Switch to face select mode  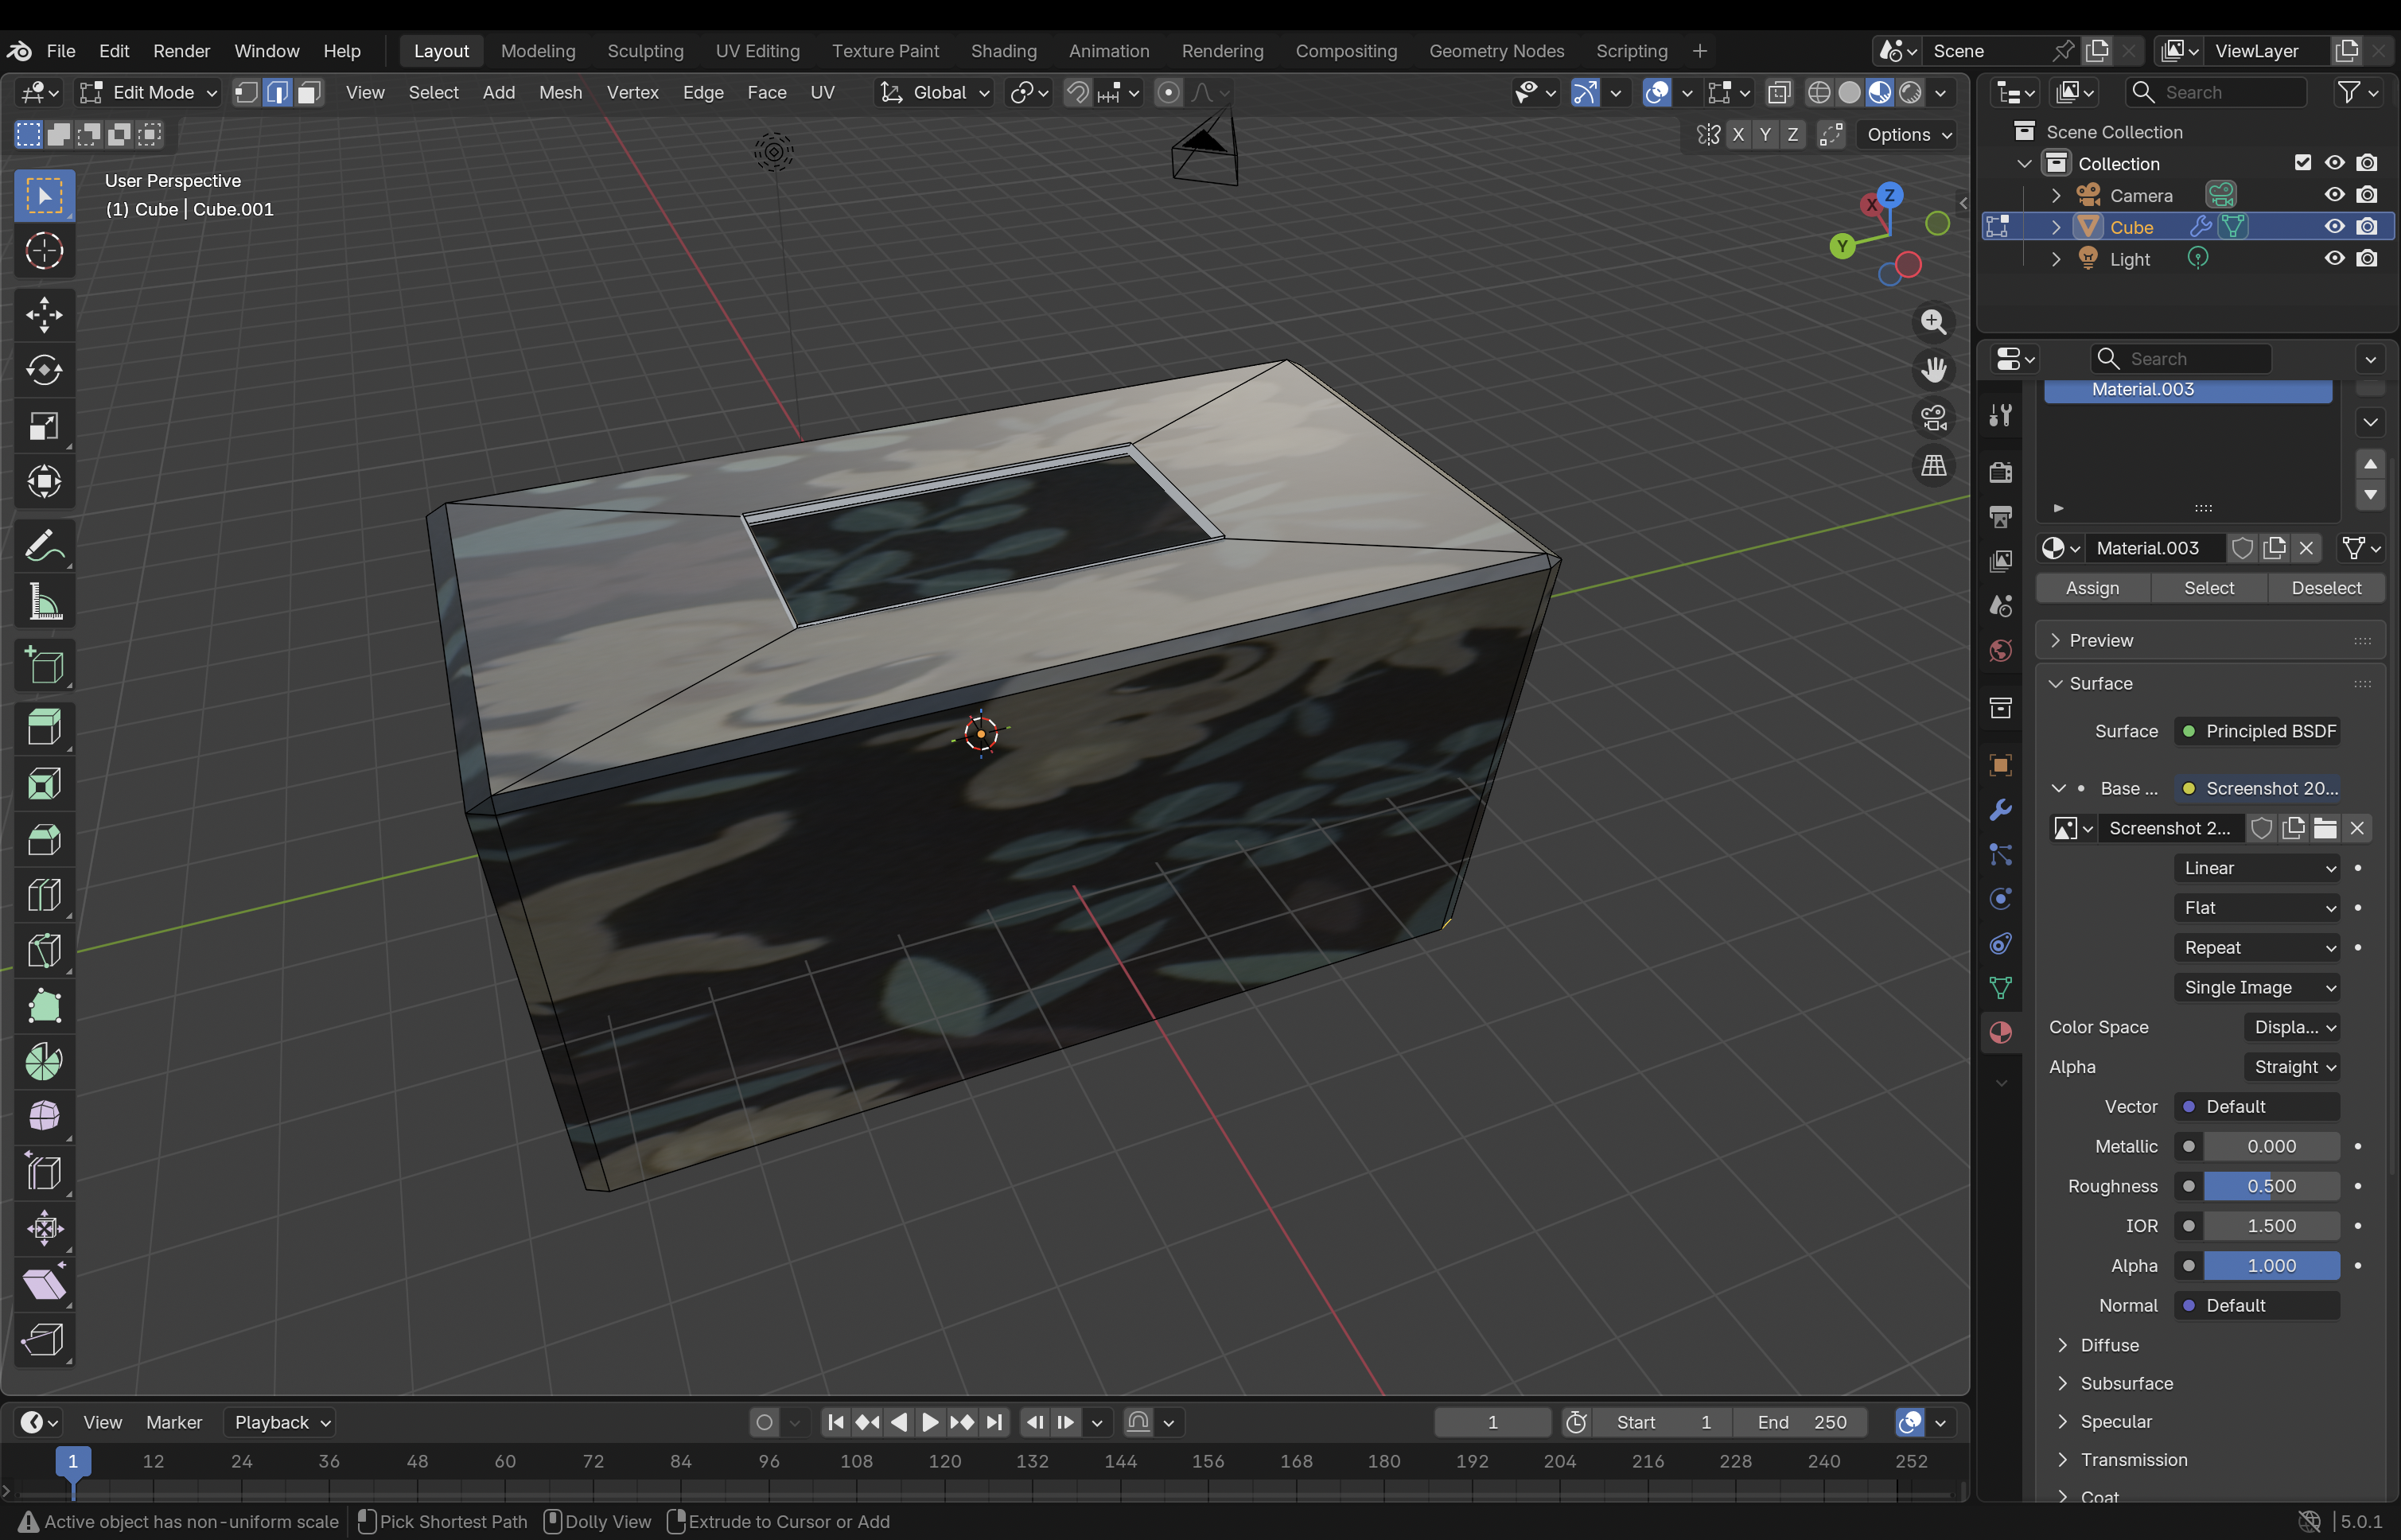(x=309, y=92)
